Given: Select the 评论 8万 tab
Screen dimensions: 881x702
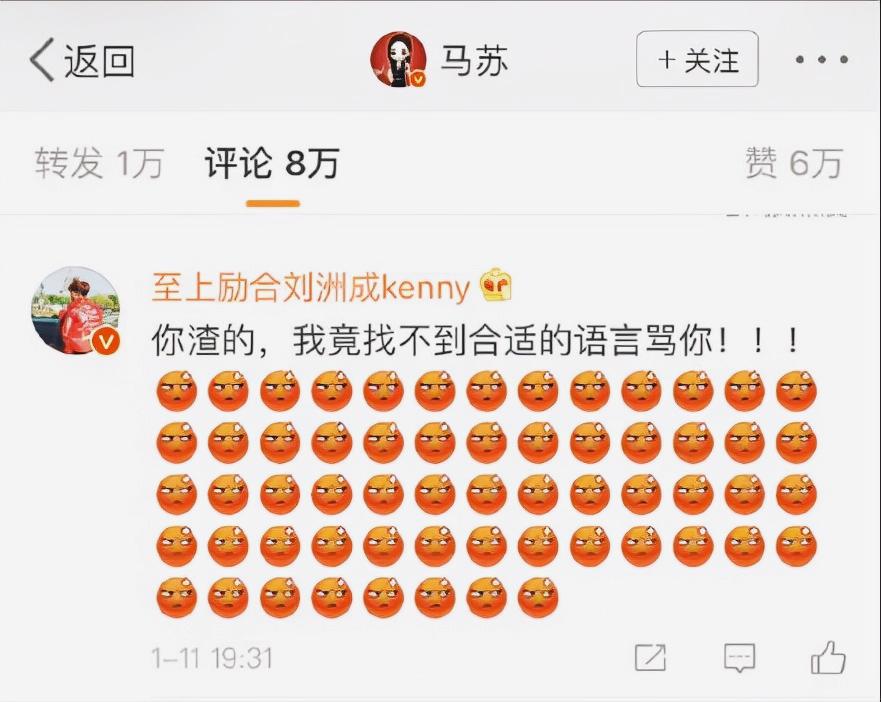Looking at the screenshot, I should [x=272, y=163].
